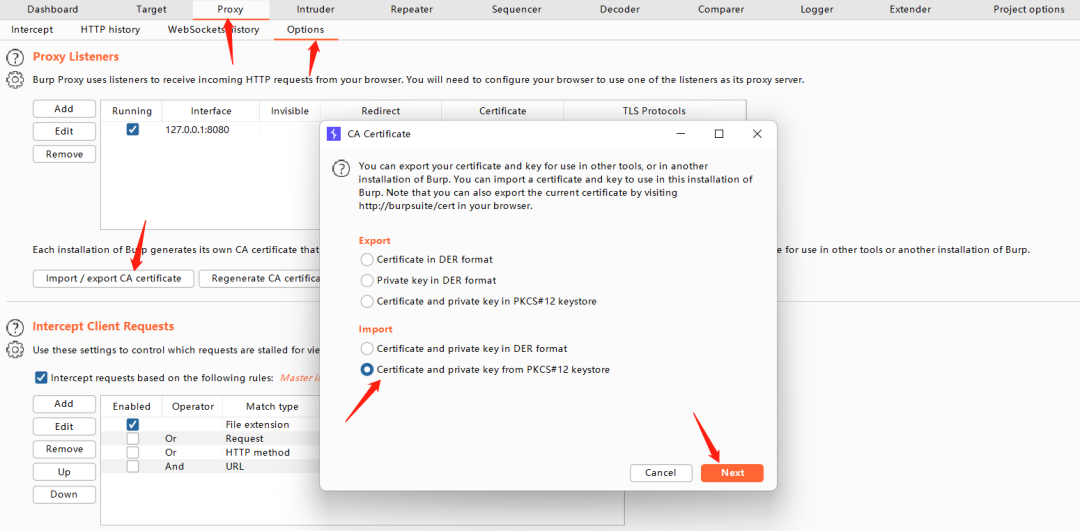Screen dimensions: 1080x531
Task: Open help for Proxy Listeners section
Action: click(x=14, y=57)
